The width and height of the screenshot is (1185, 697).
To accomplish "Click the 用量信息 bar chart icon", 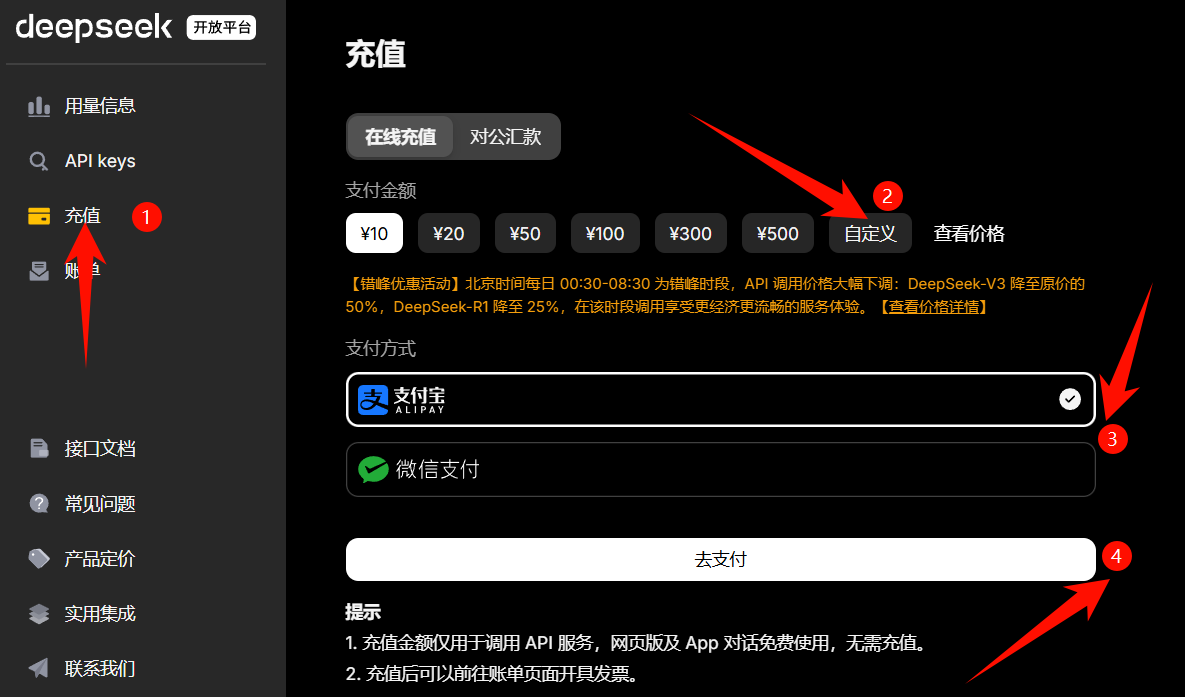I will coord(39,106).
